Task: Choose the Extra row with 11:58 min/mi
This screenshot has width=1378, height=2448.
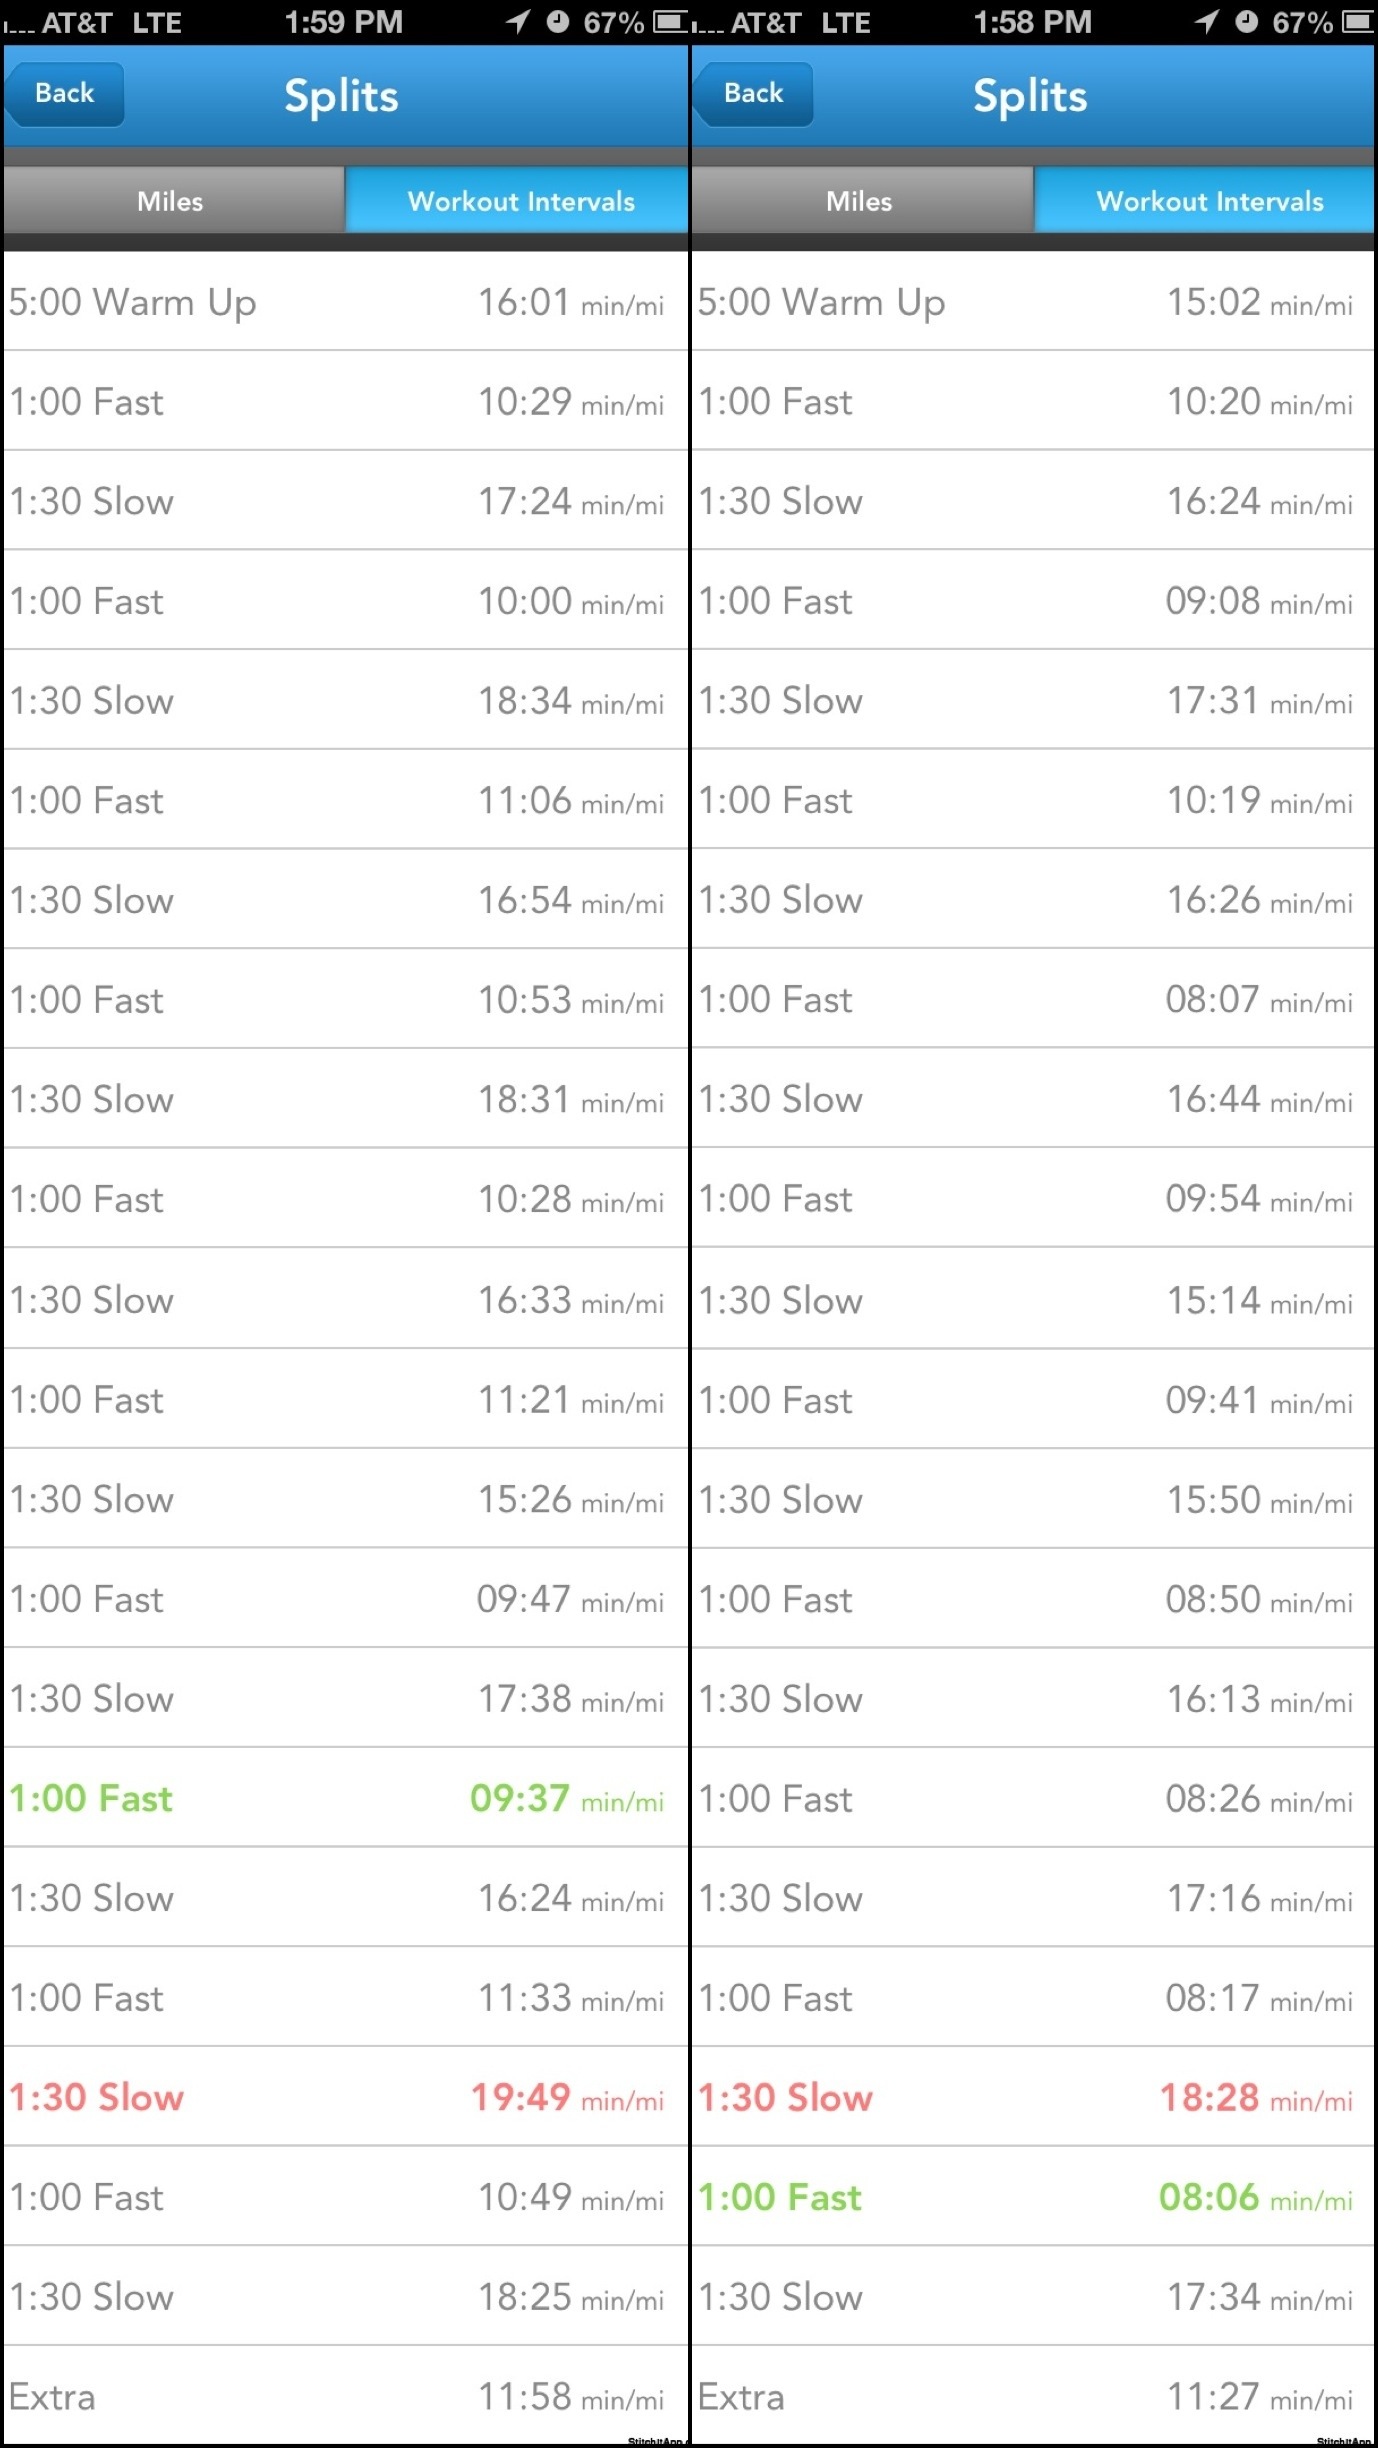Action: (x=345, y=2396)
